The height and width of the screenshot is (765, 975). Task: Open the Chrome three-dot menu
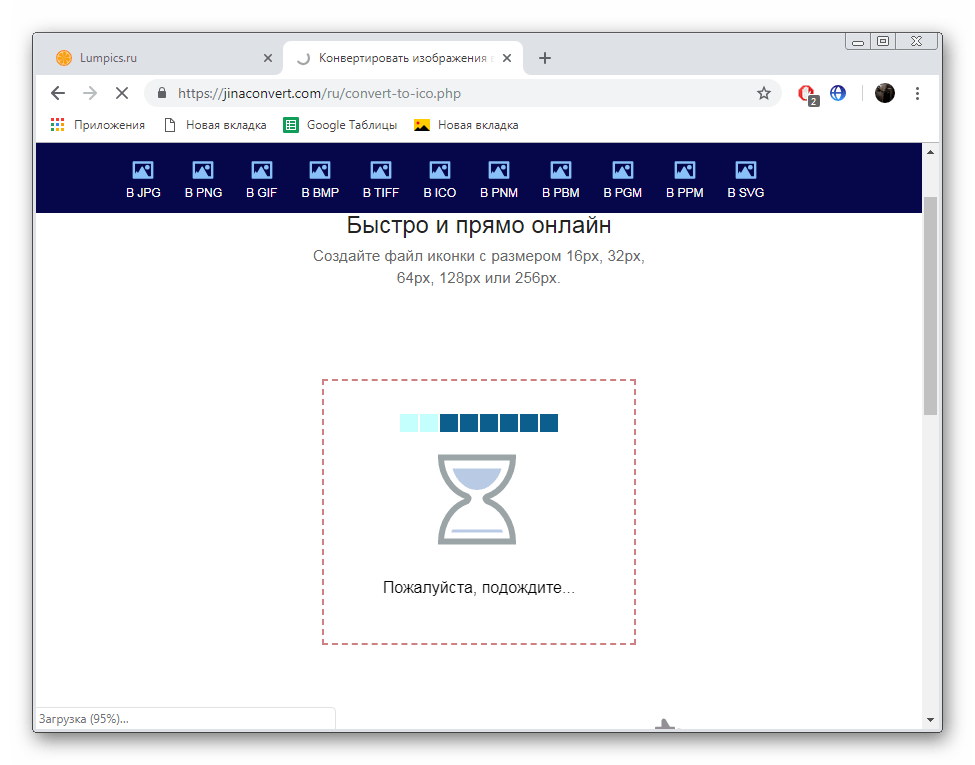(917, 93)
